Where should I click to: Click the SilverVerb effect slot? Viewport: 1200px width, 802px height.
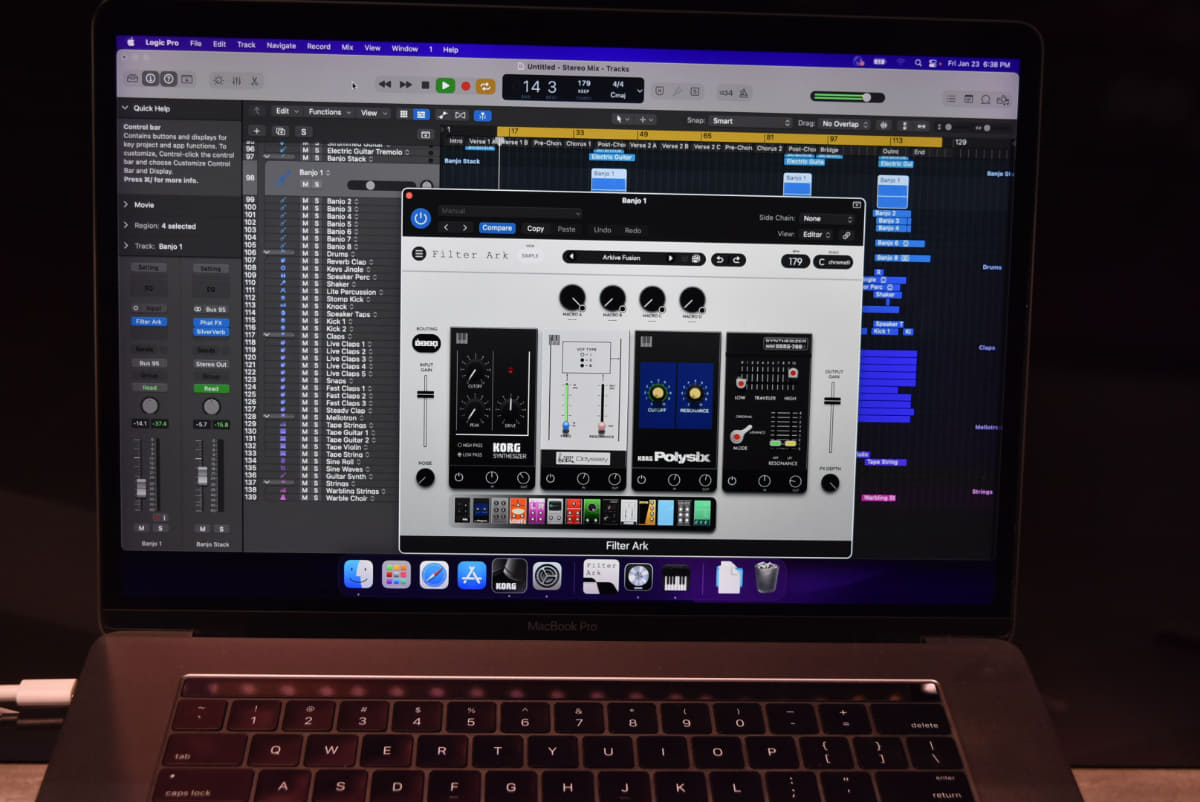point(211,331)
